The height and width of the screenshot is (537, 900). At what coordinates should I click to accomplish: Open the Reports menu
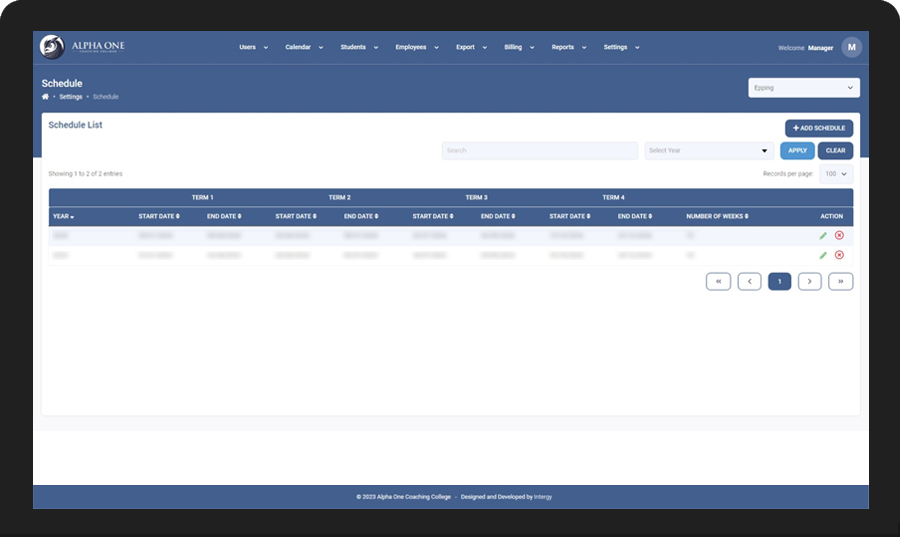click(569, 47)
